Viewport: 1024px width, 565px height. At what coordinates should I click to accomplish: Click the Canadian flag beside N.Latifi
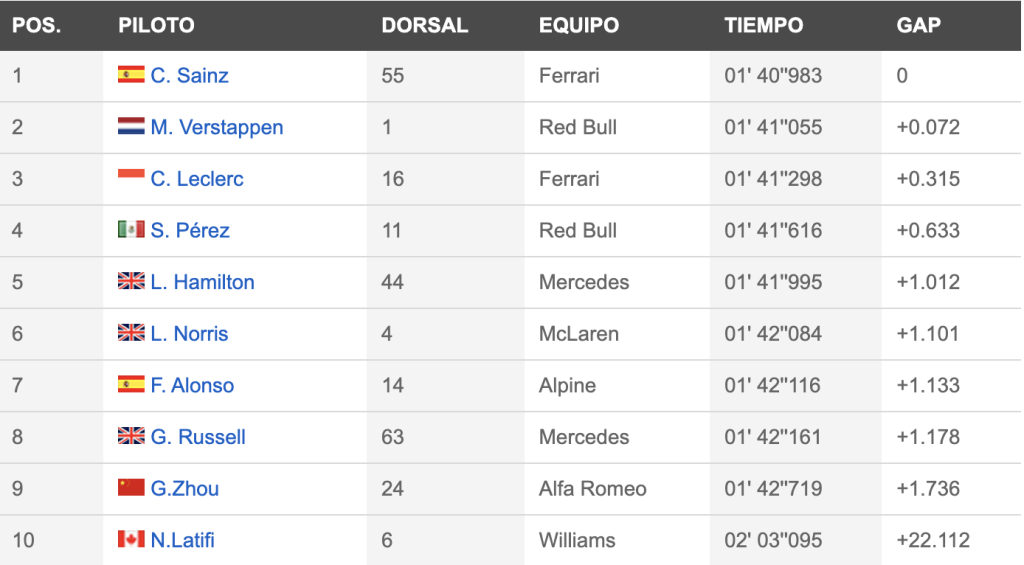(131, 538)
